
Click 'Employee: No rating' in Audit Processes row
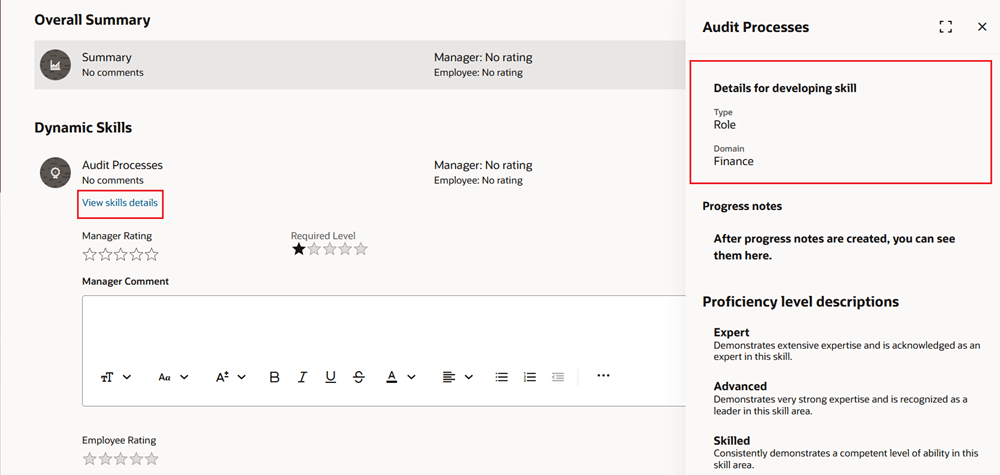(x=478, y=180)
